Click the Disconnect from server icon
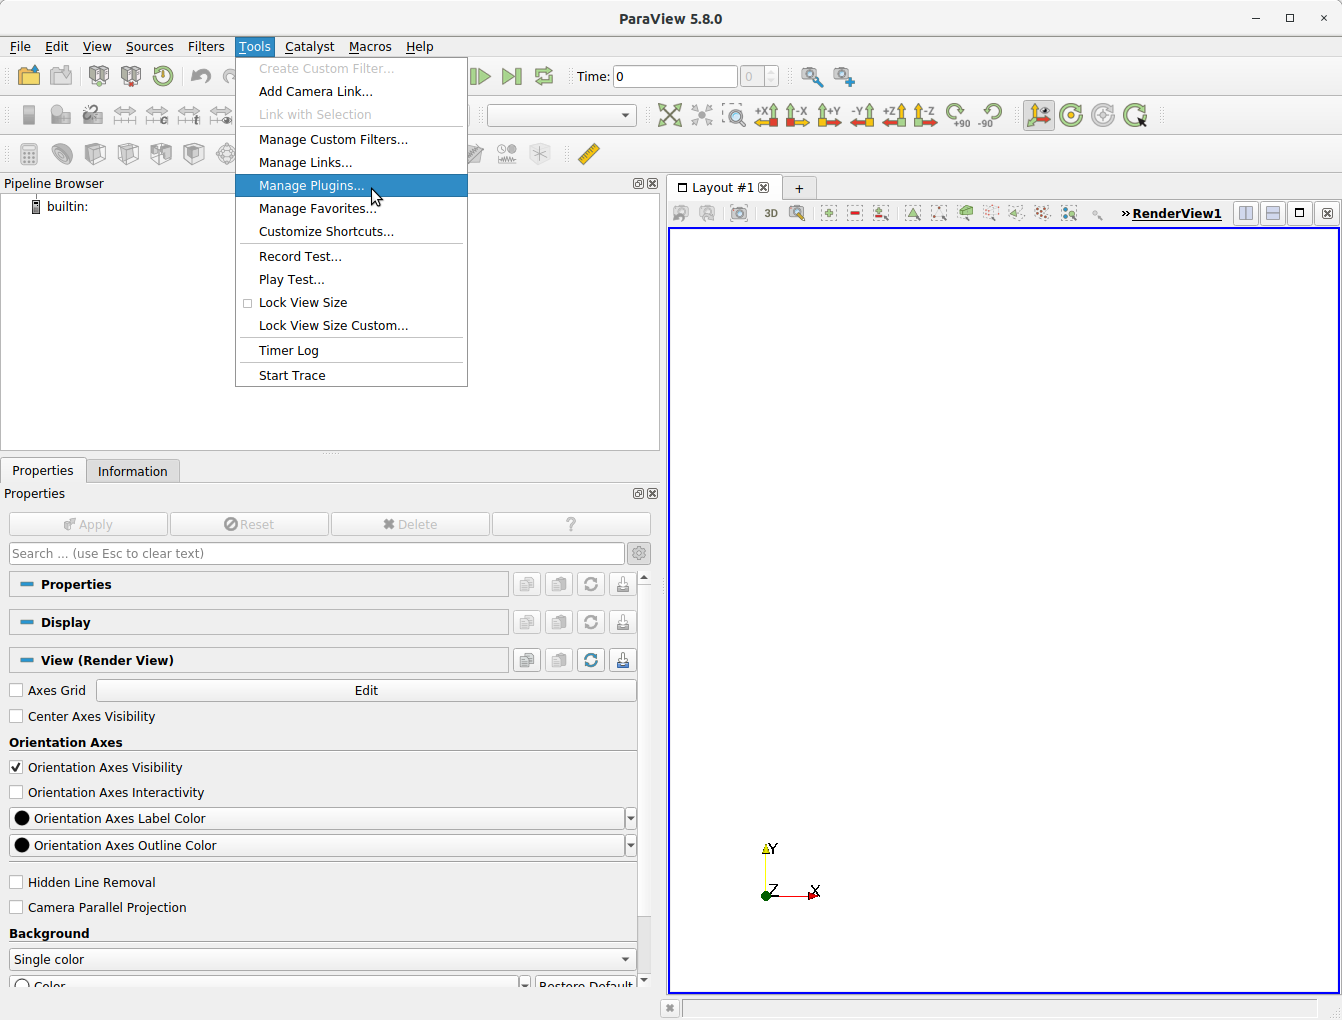The width and height of the screenshot is (1342, 1020). point(131,76)
